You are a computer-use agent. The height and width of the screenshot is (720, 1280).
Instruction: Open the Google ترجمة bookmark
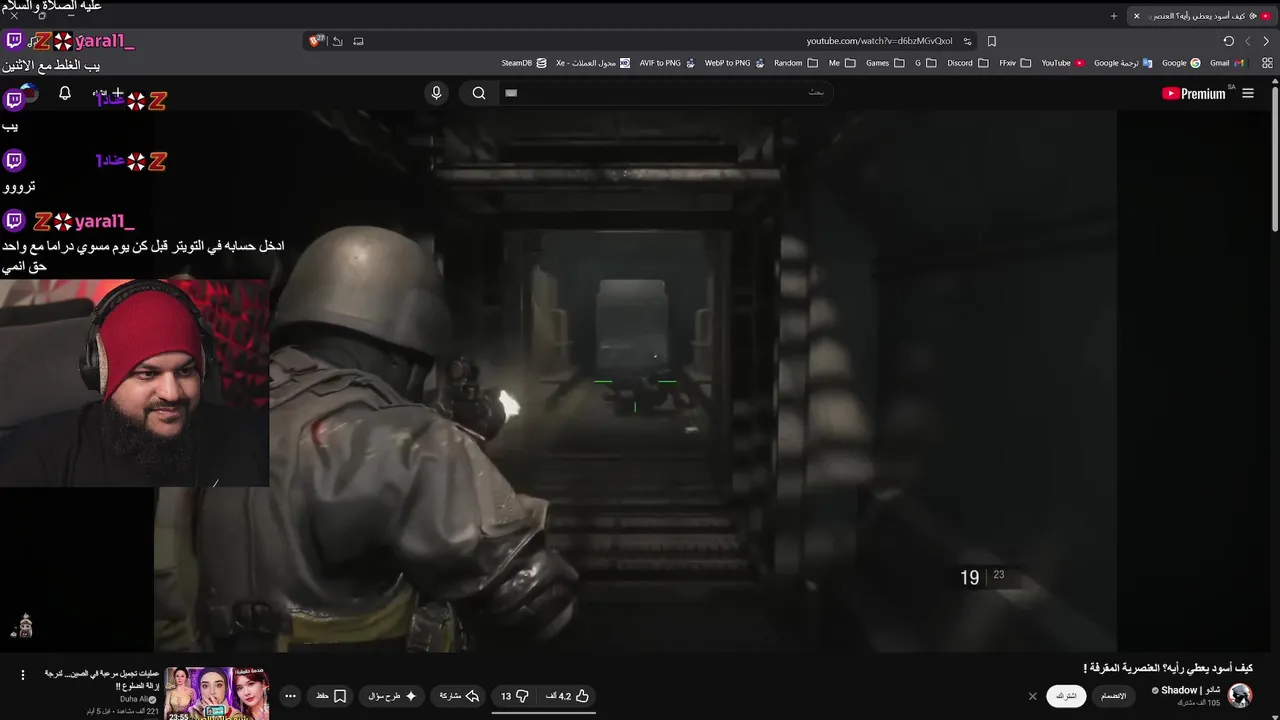[x=1123, y=63]
